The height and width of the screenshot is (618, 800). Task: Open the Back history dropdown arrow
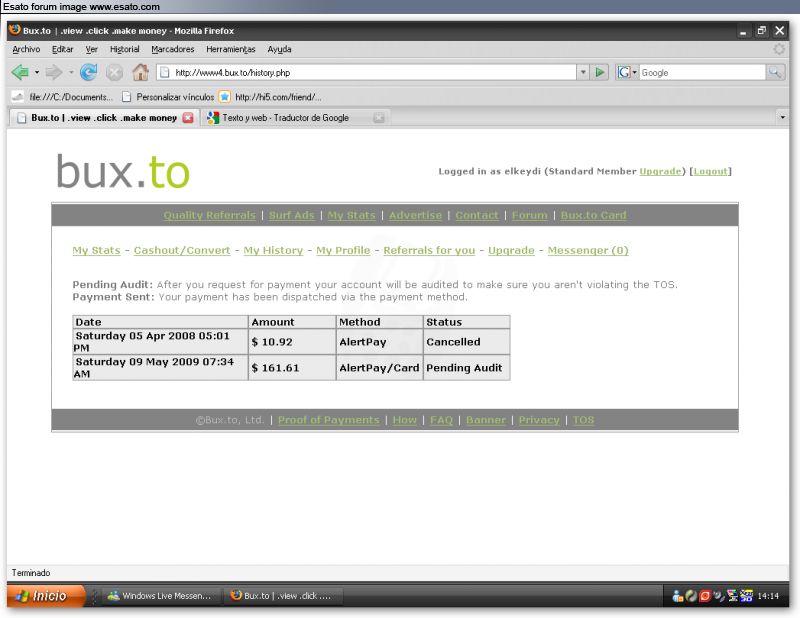click(37, 72)
